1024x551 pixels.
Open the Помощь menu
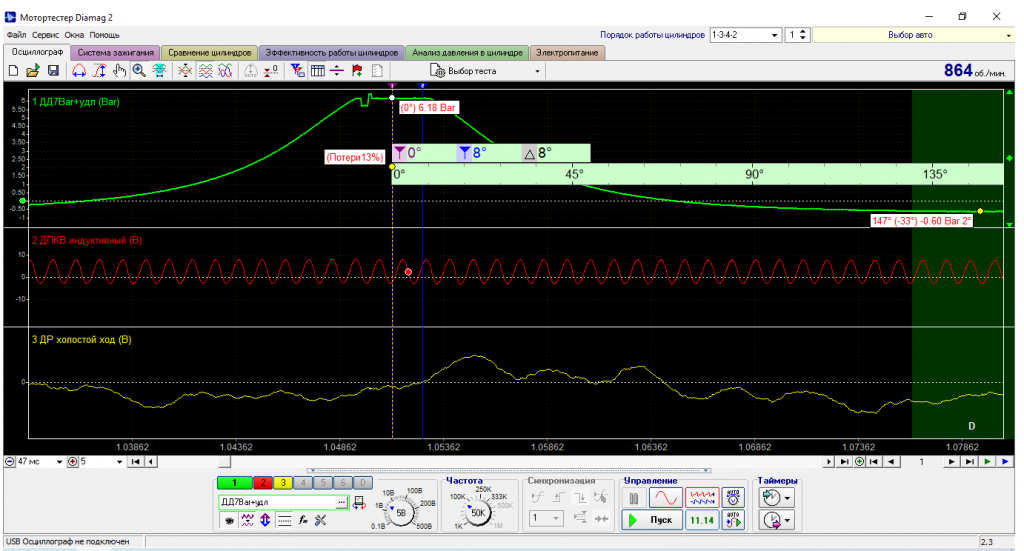point(104,35)
